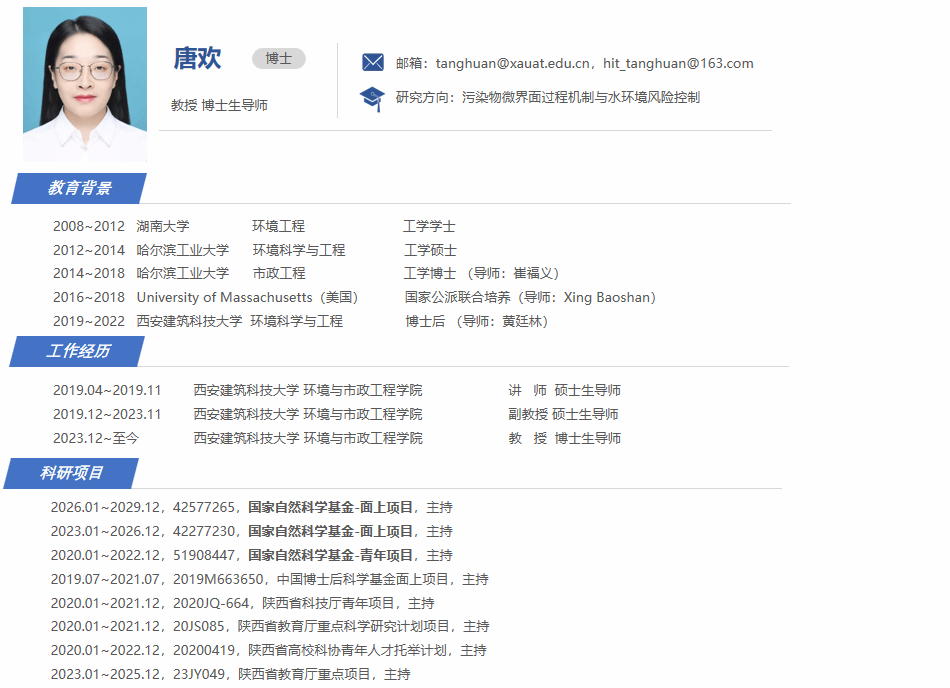
Task: Click email address tanghuan@xauat.edu.cn
Action: (514, 64)
